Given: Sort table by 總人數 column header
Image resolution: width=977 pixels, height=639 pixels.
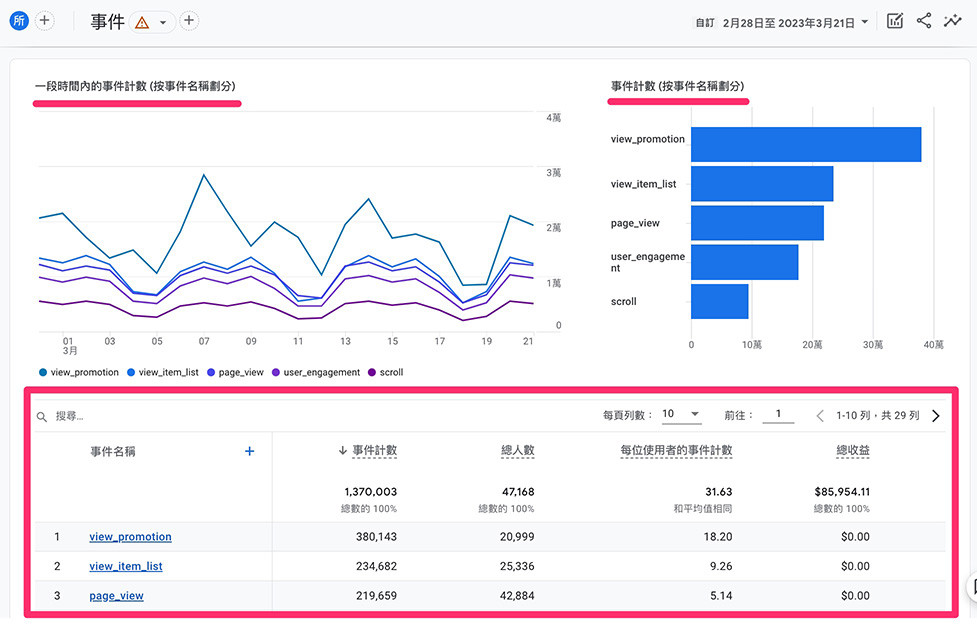Looking at the screenshot, I should coord(518,450).
